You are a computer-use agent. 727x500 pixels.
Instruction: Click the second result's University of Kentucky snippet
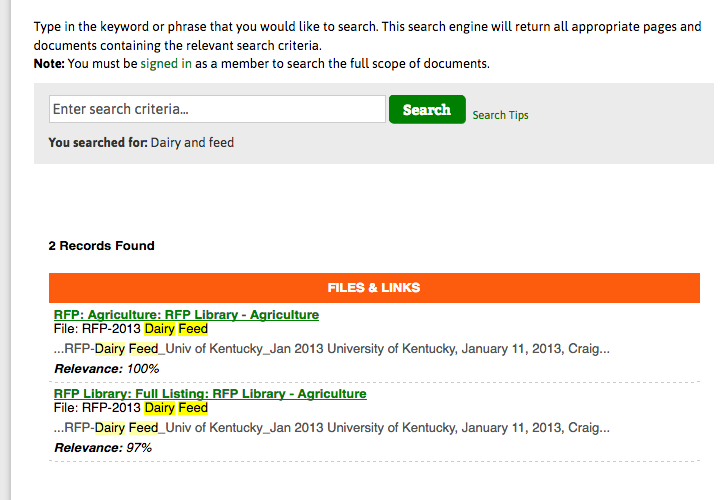click(380, 428)
